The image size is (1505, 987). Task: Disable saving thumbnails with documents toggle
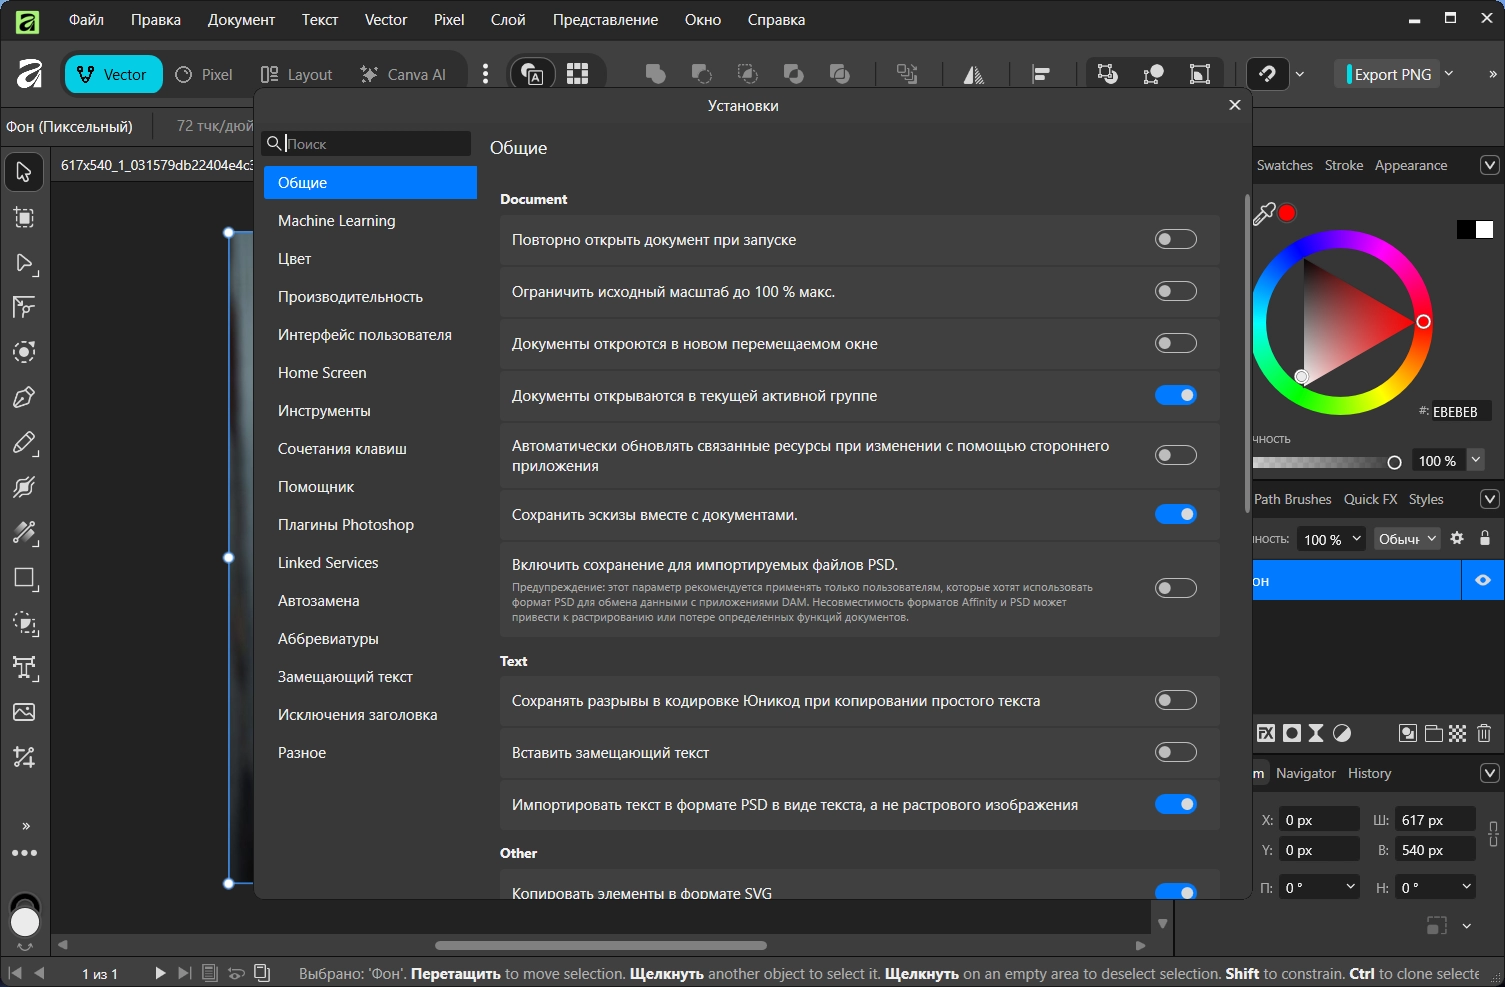pyautogui.click(x=1175, y=514)
